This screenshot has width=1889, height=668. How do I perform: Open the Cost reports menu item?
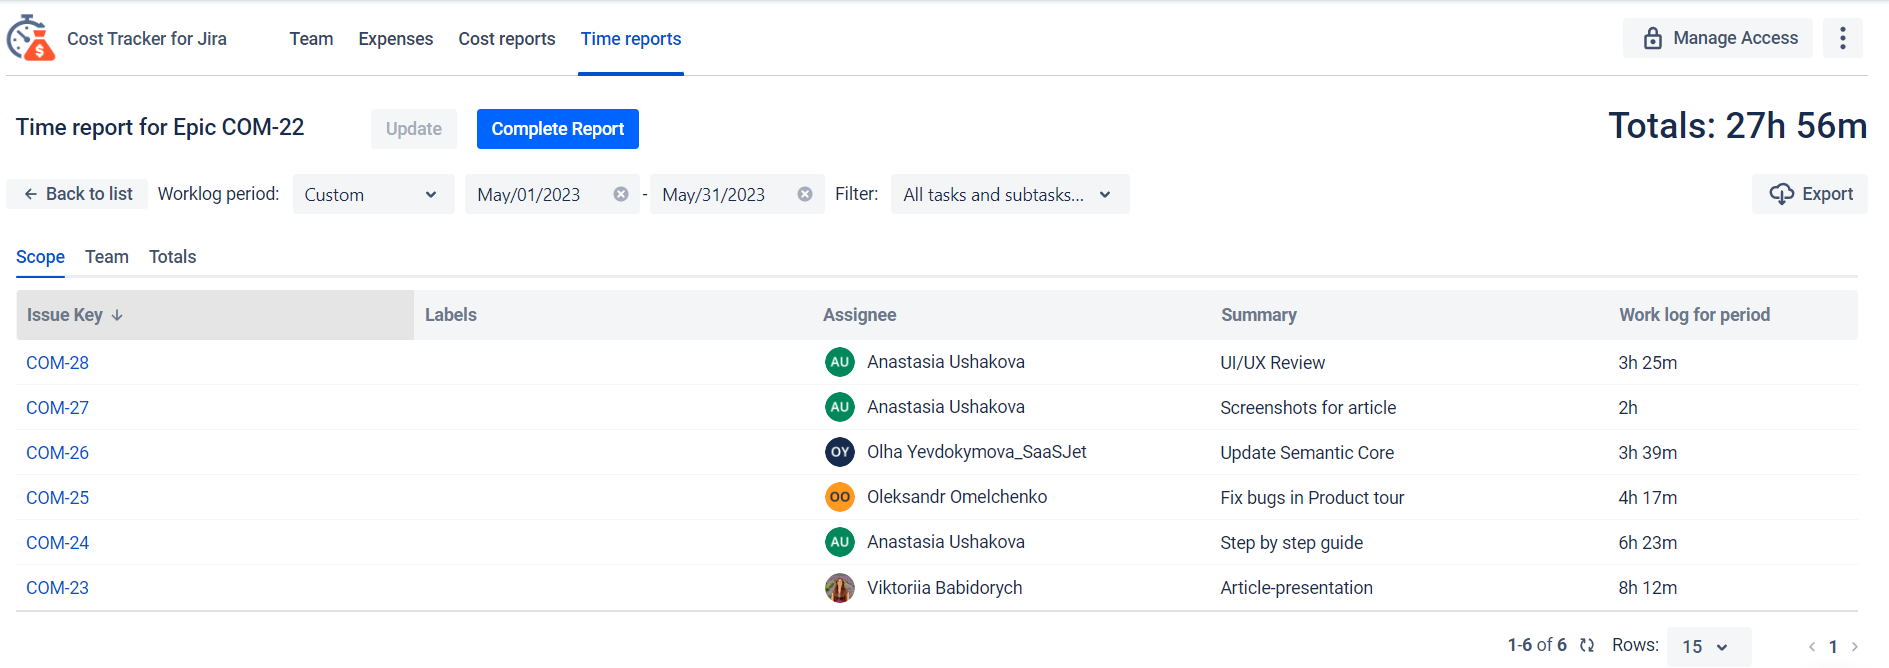coord(507,39)
